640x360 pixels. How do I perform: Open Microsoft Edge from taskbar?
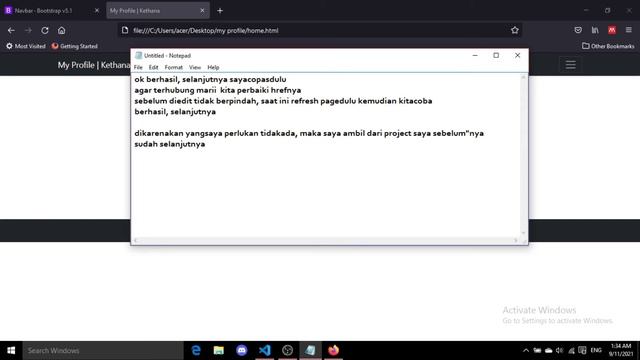point(196,351)
